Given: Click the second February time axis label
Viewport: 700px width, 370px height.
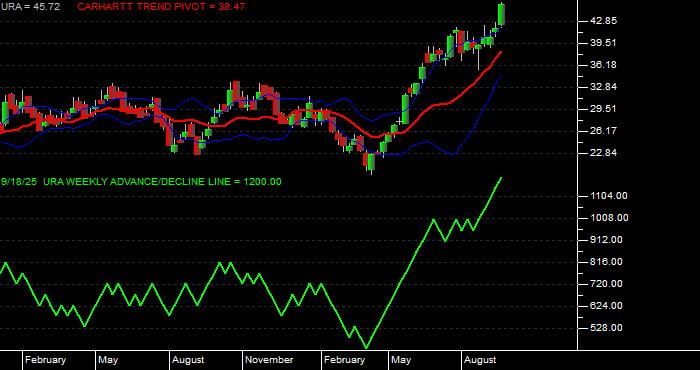Looking at the screenshot, I should coord(345,360).
